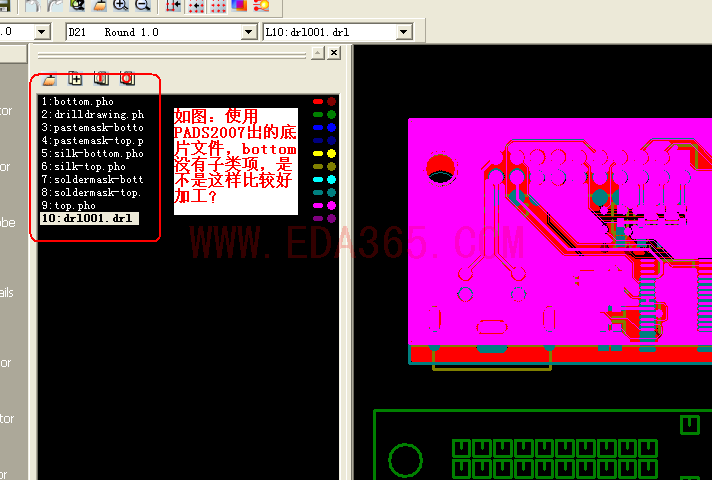This screenshot has height=480, width=713.
Task: Click the navy flash-color circle for pastemask-top
Action: 332,140
